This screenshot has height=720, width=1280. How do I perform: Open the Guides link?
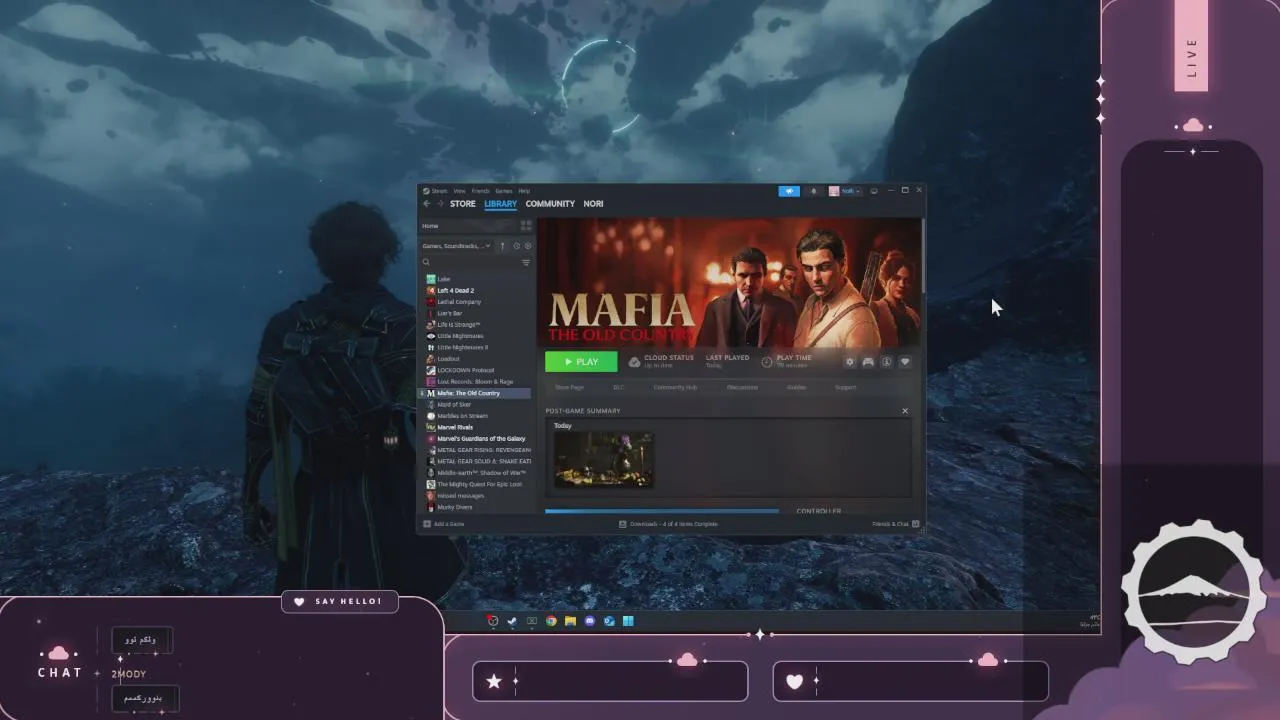tap(796, 387)
